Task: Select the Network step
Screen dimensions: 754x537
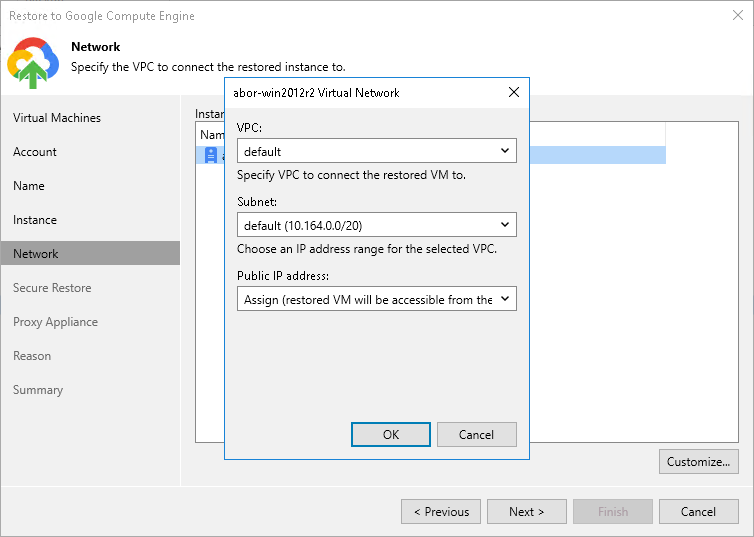Action: tap(90, 253)
